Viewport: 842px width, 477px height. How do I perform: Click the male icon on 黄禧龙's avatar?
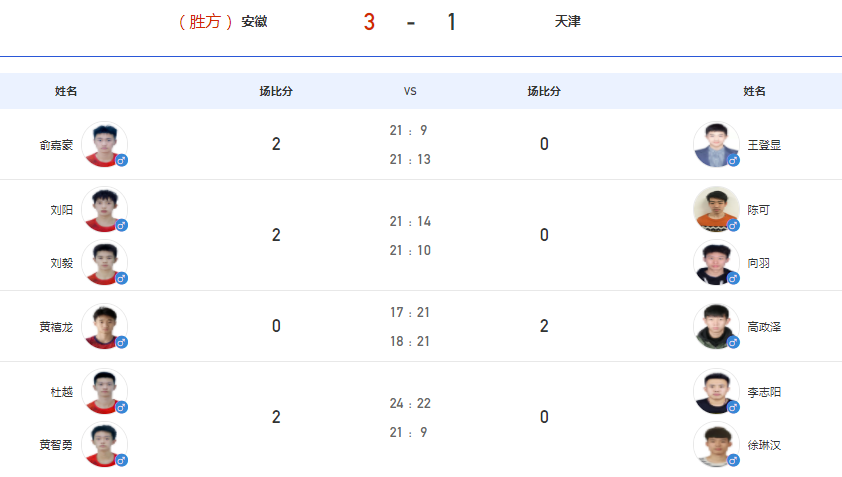tap(122, 342)
